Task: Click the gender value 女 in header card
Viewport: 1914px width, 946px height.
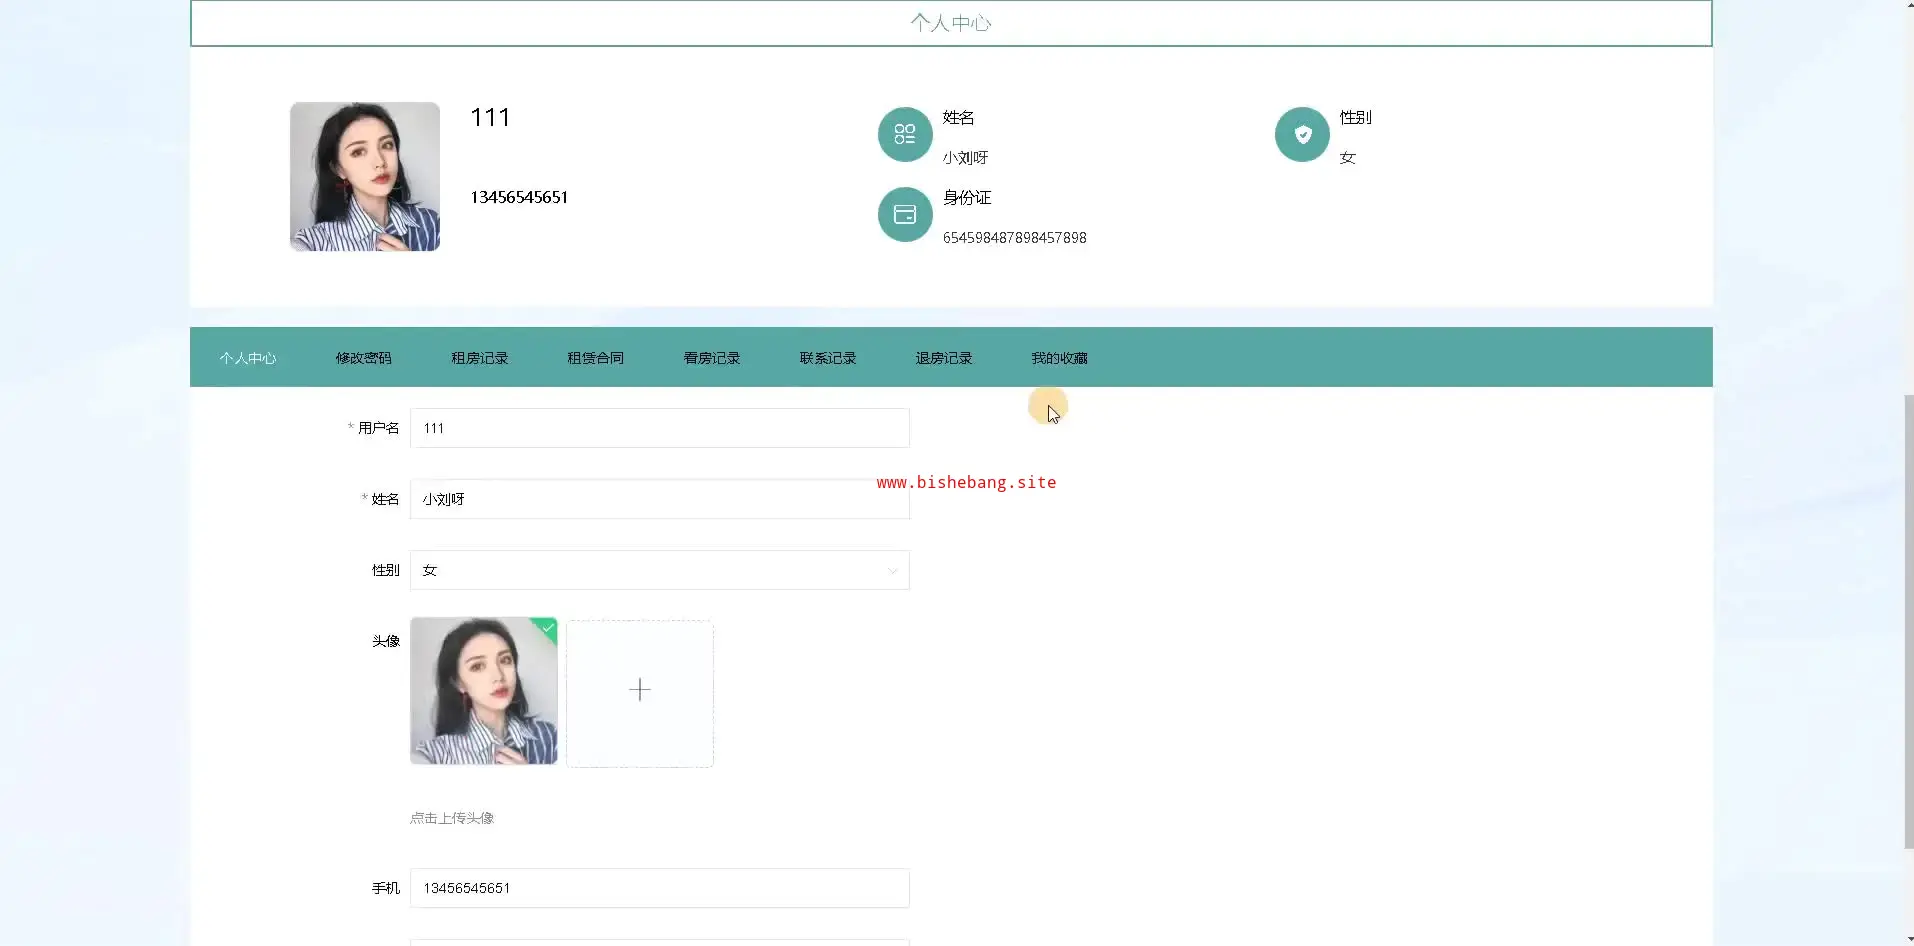Action: pos(1348,158)
